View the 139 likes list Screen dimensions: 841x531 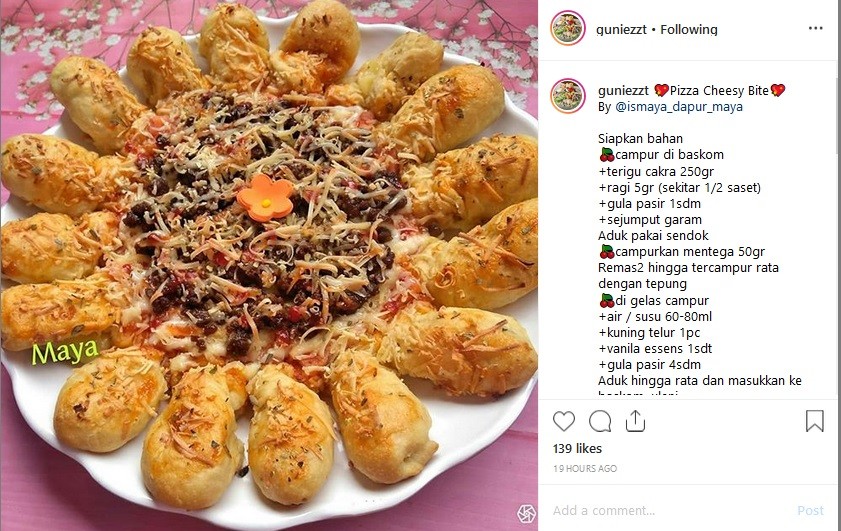[x=577, y=448]
